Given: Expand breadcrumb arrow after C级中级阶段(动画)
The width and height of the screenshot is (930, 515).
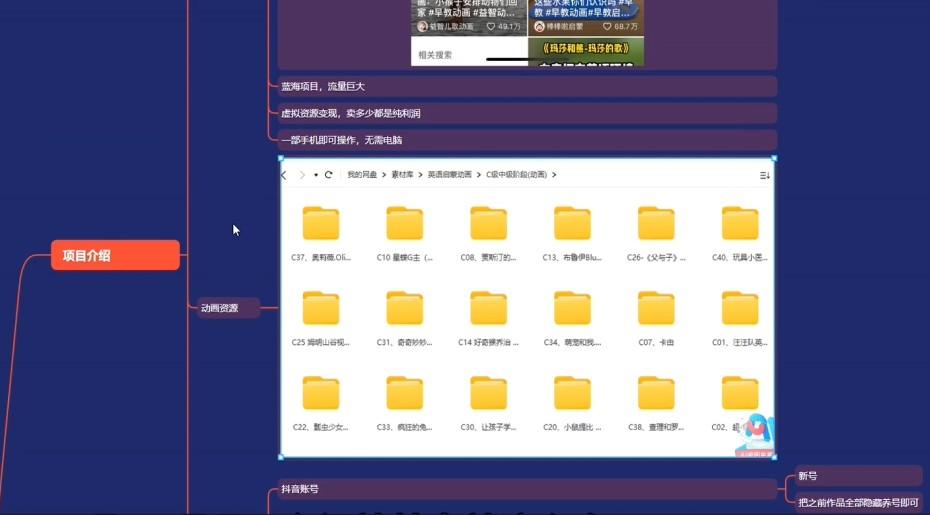Looking at the screenshot, I should pyautogui.click(x=554, y=175).
